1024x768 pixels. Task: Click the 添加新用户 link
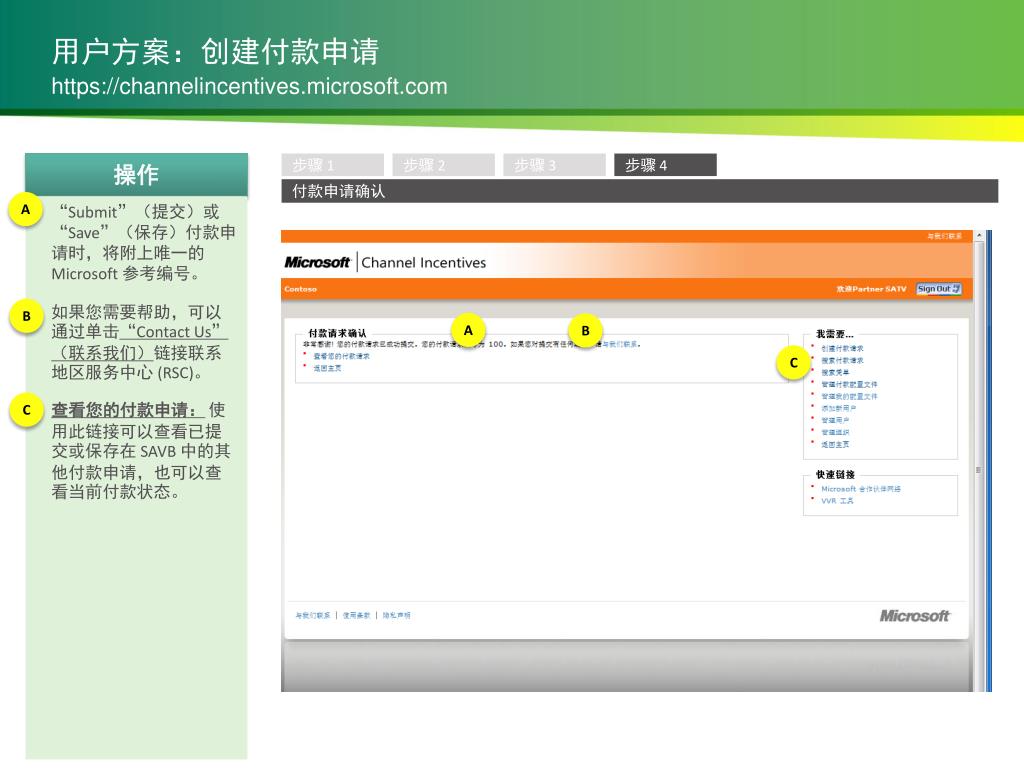point(839,408)
